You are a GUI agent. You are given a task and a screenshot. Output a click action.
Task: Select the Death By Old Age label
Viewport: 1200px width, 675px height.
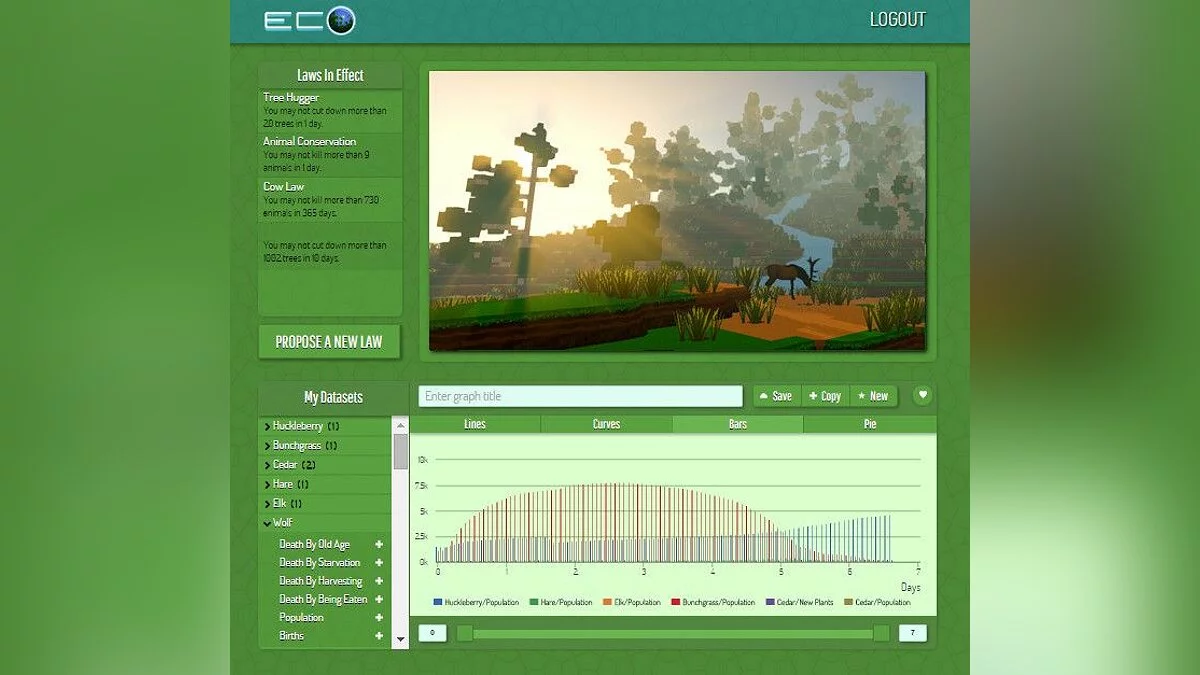[x=314, y=544]
